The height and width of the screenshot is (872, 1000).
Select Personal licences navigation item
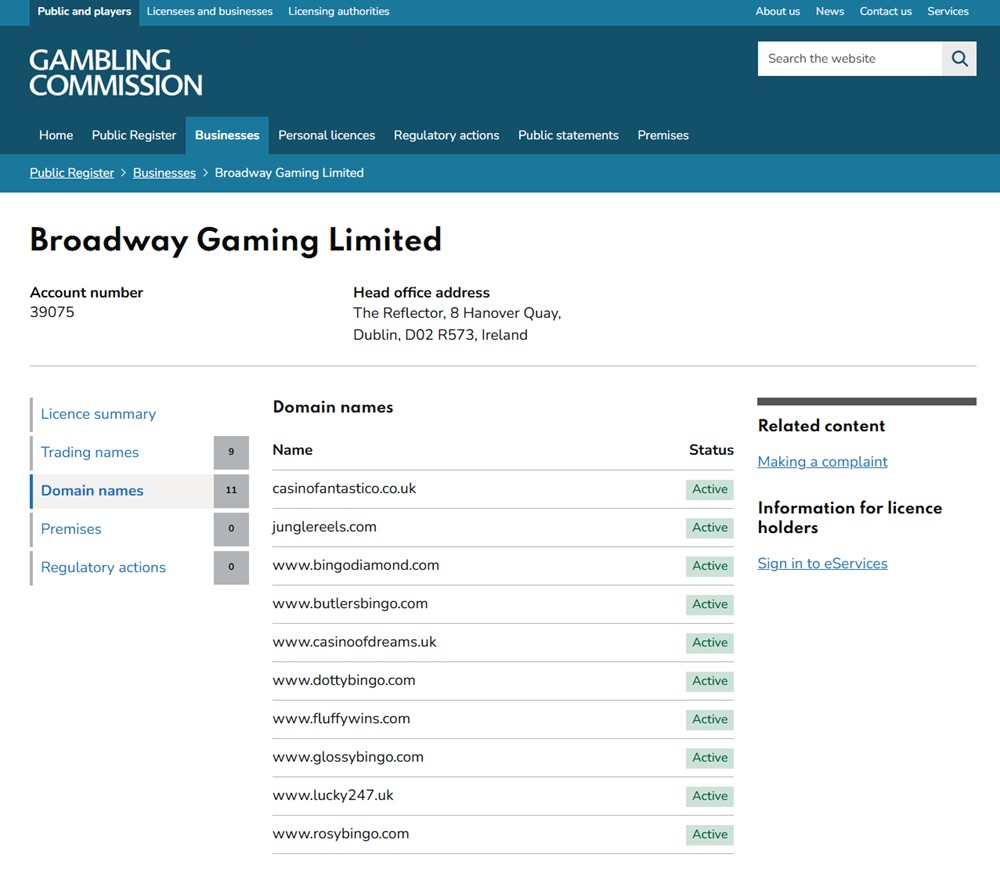pyautogui.click(x=327, y=135)
